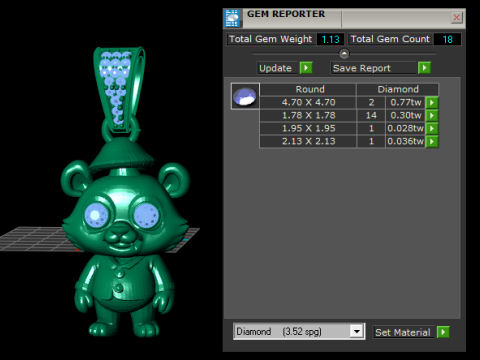The image size is (480, 360).
Task: Click the Total Gem Count value 18
Action: coord(447,39)
